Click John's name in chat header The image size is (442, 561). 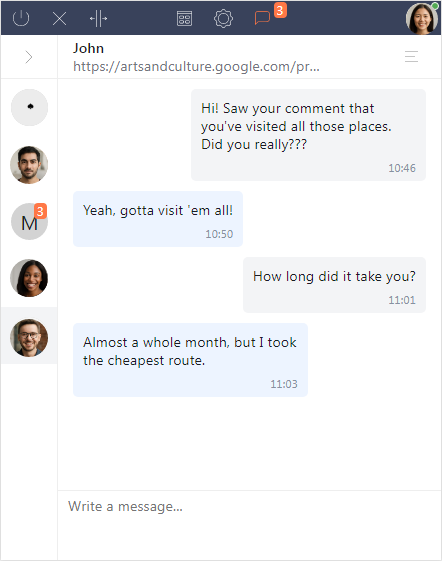tap(88, 48)
